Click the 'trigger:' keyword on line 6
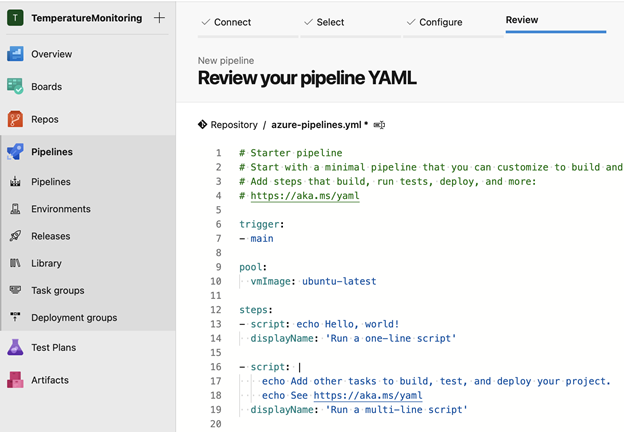Screen dimensions: 624x432 pyautogui.click(x=261, y=224)
